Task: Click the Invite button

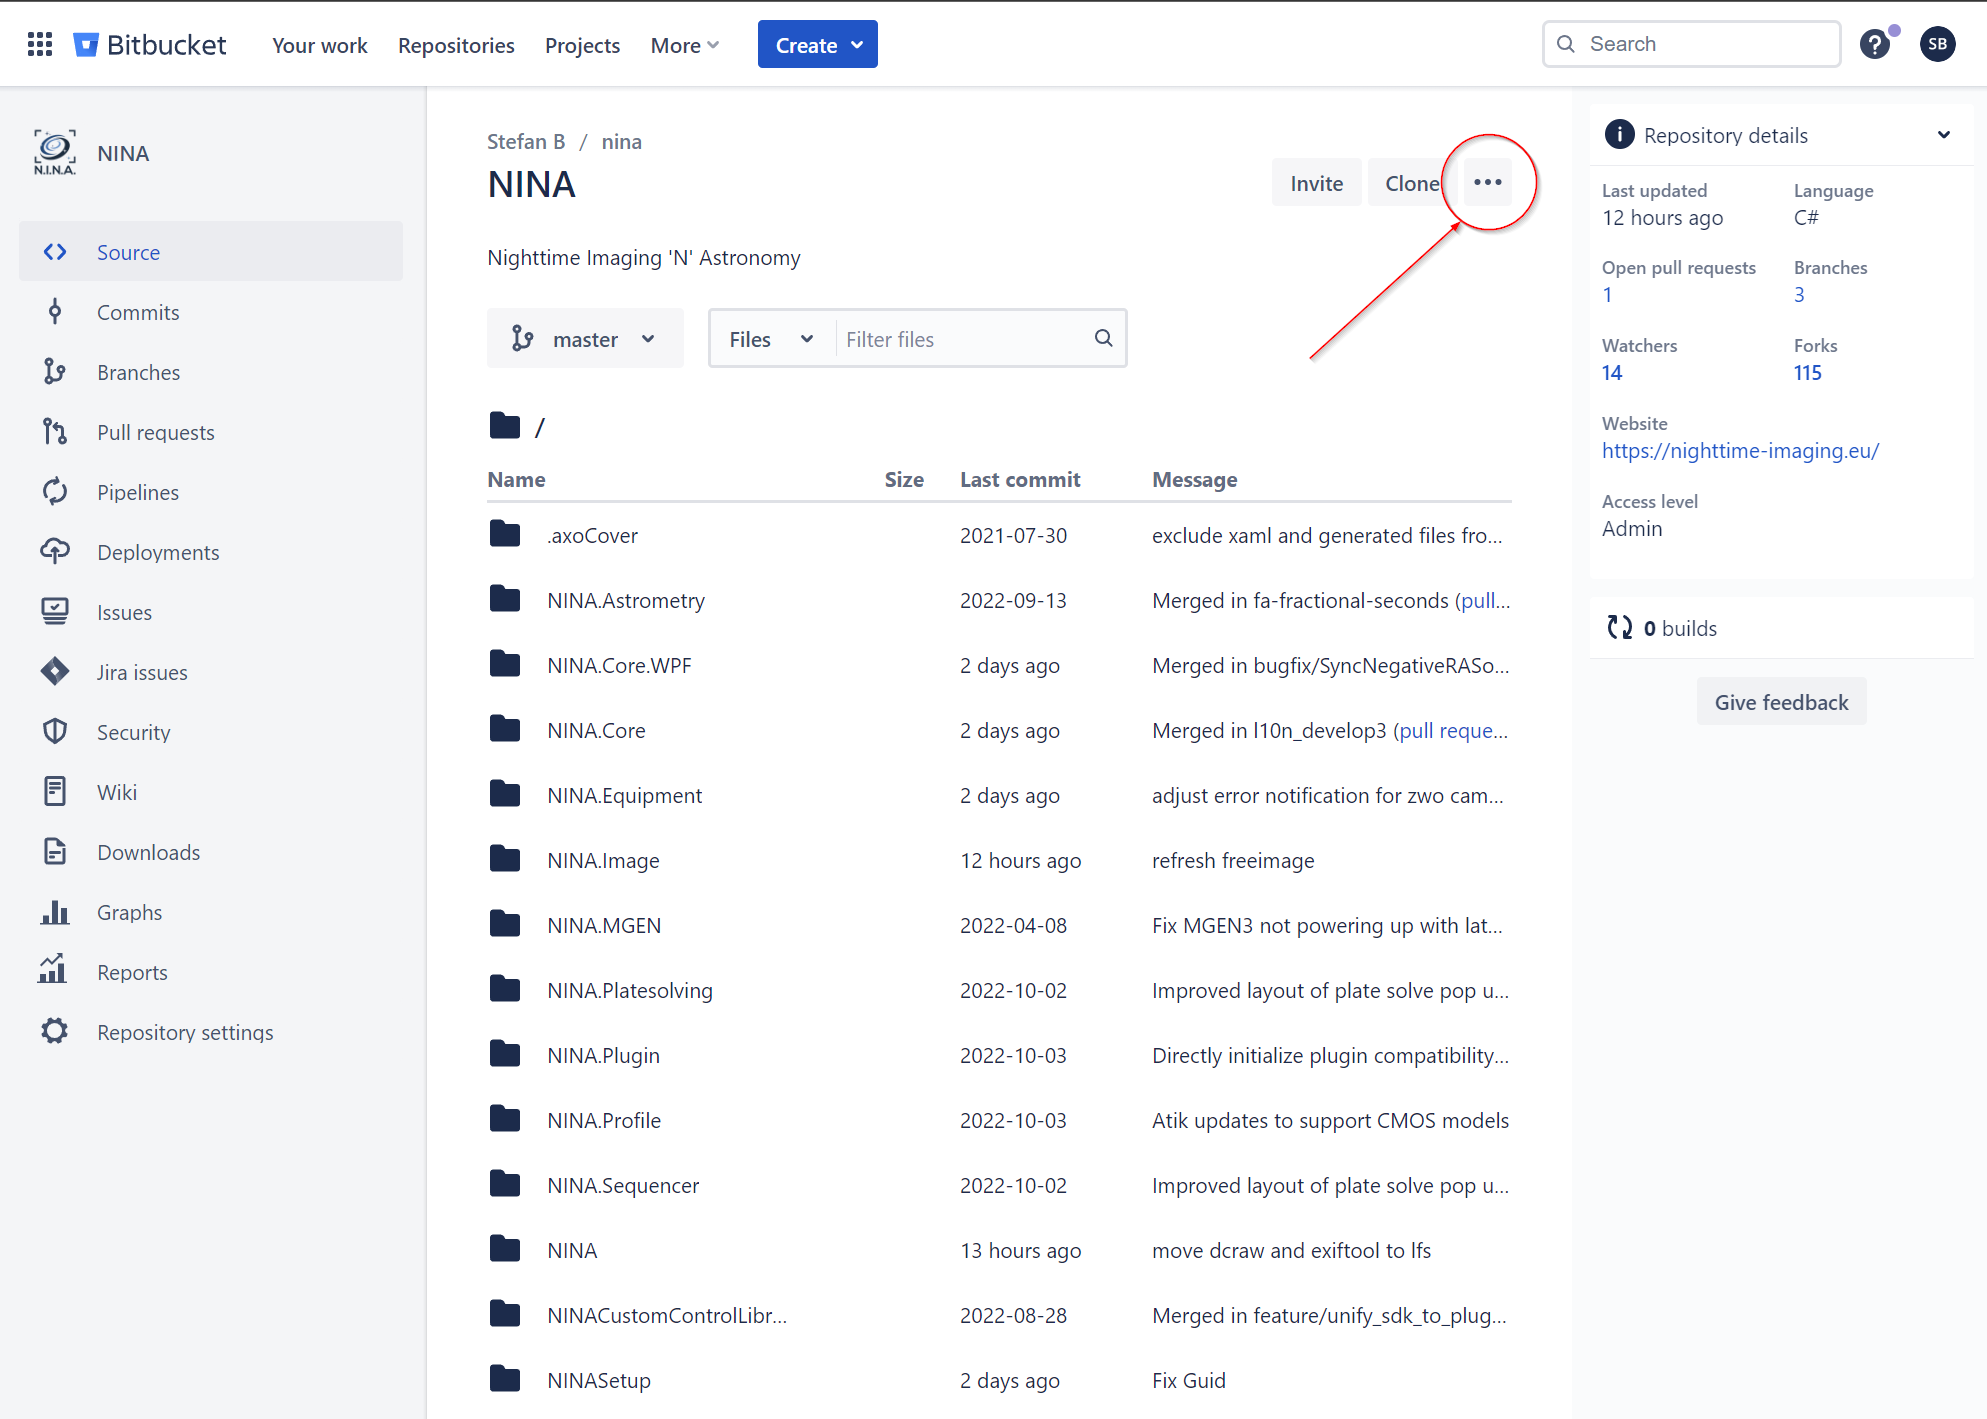Action: (x=1316, y=183)
